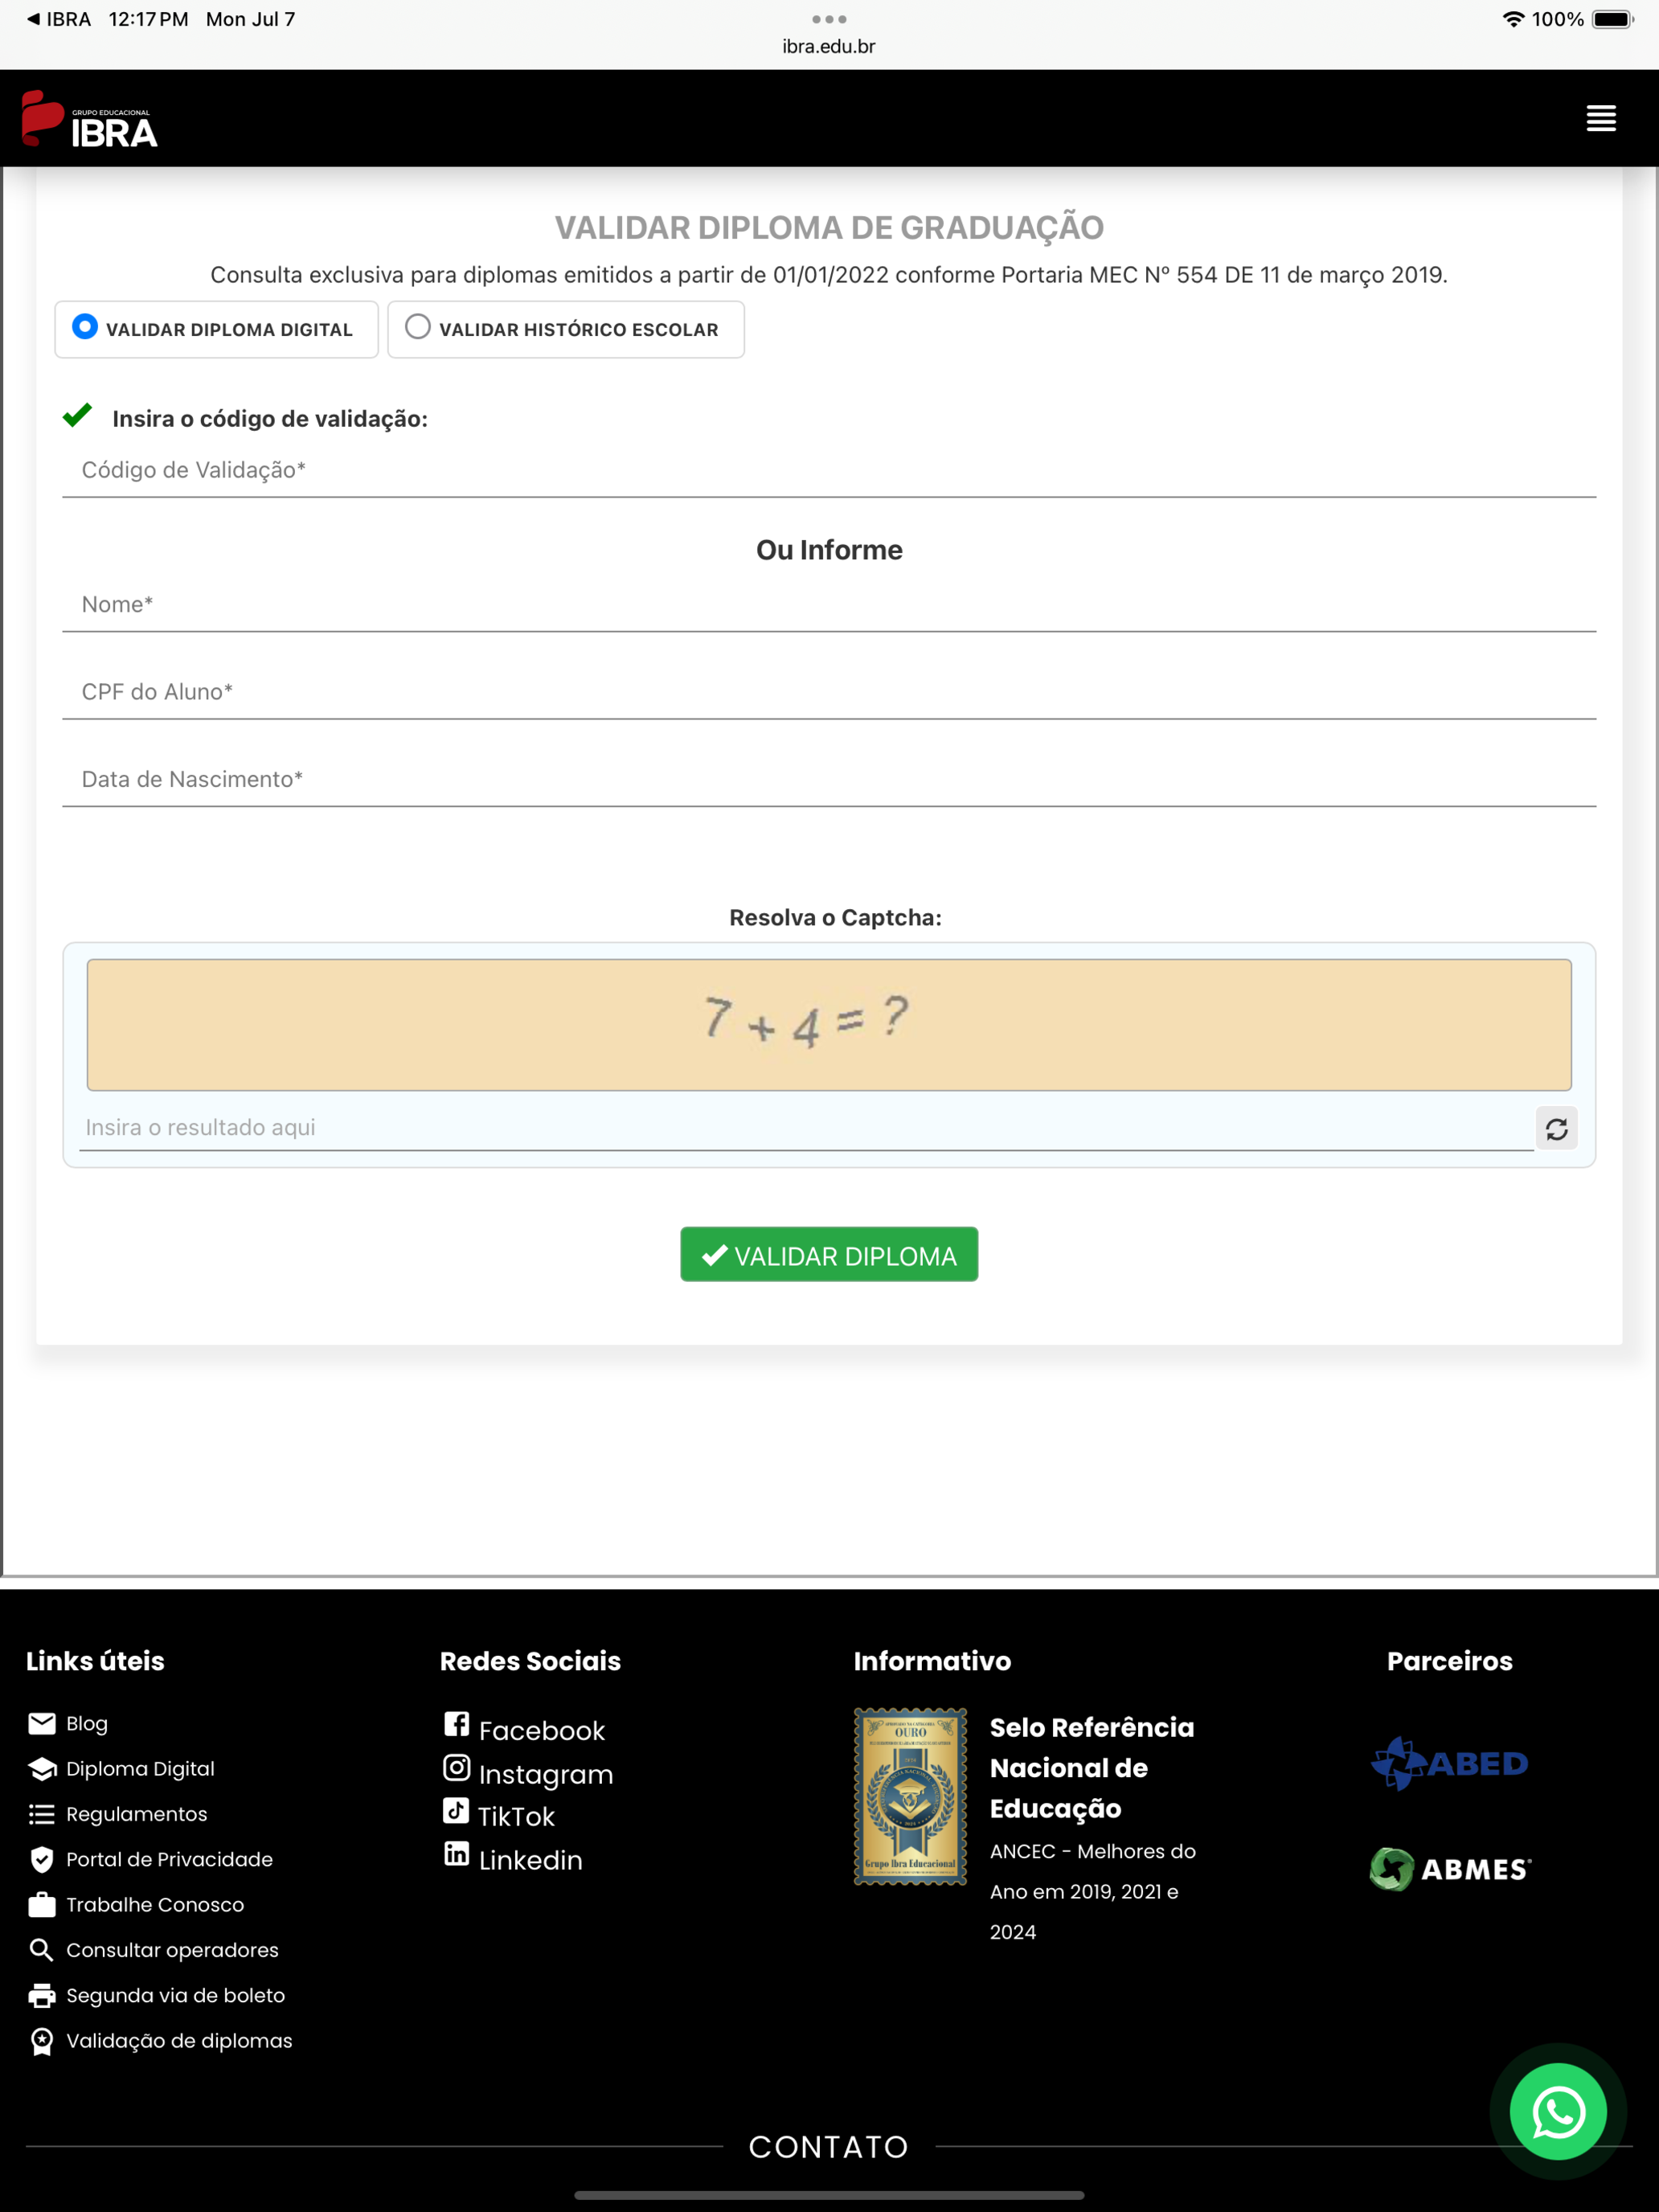Open WhatsApp chat bubble

(x=1557, y=2111)
